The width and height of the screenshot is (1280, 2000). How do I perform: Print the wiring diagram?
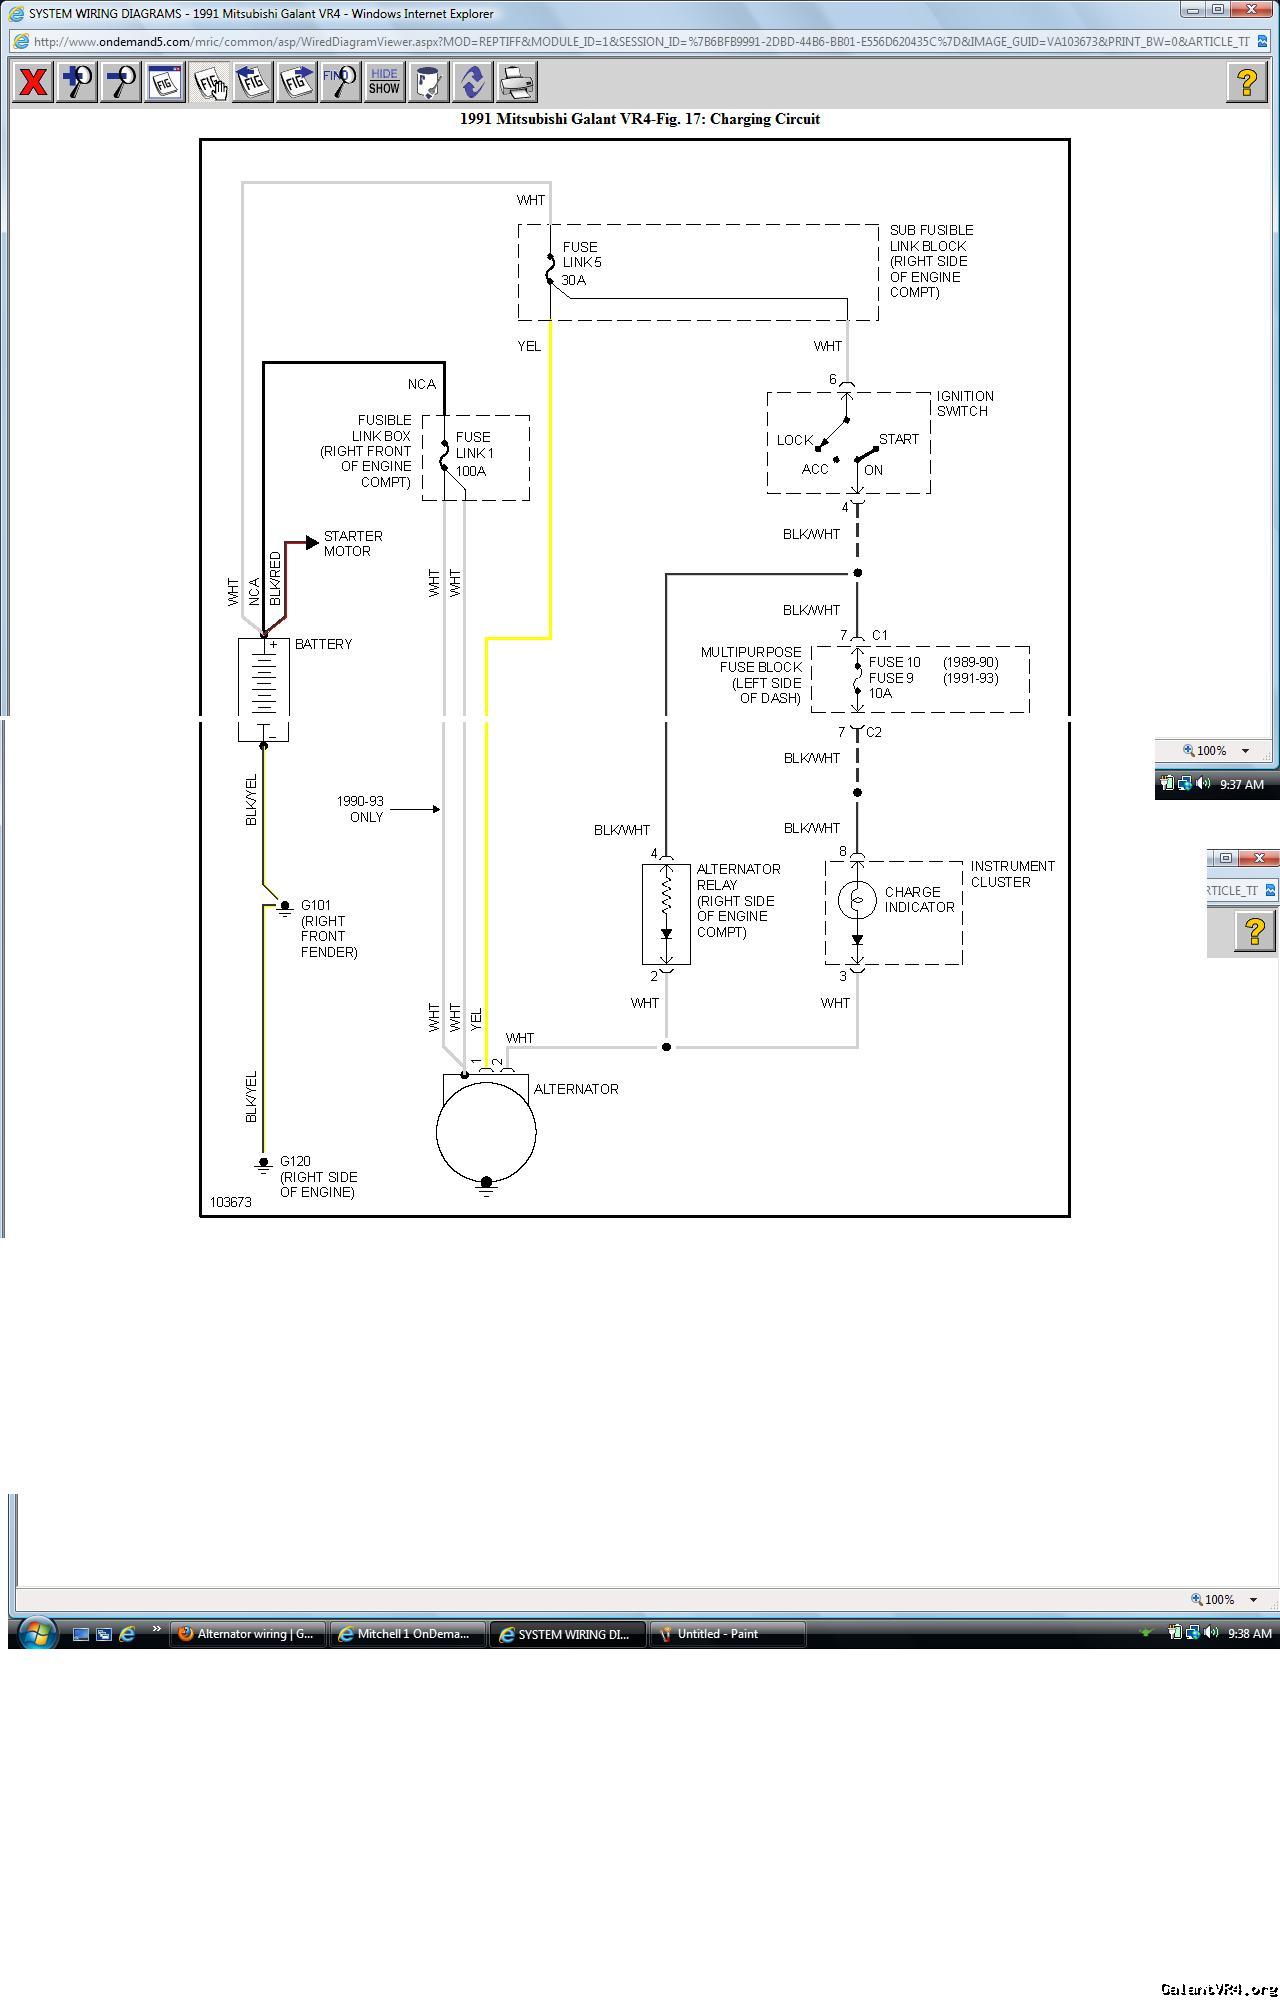point(516,82)
